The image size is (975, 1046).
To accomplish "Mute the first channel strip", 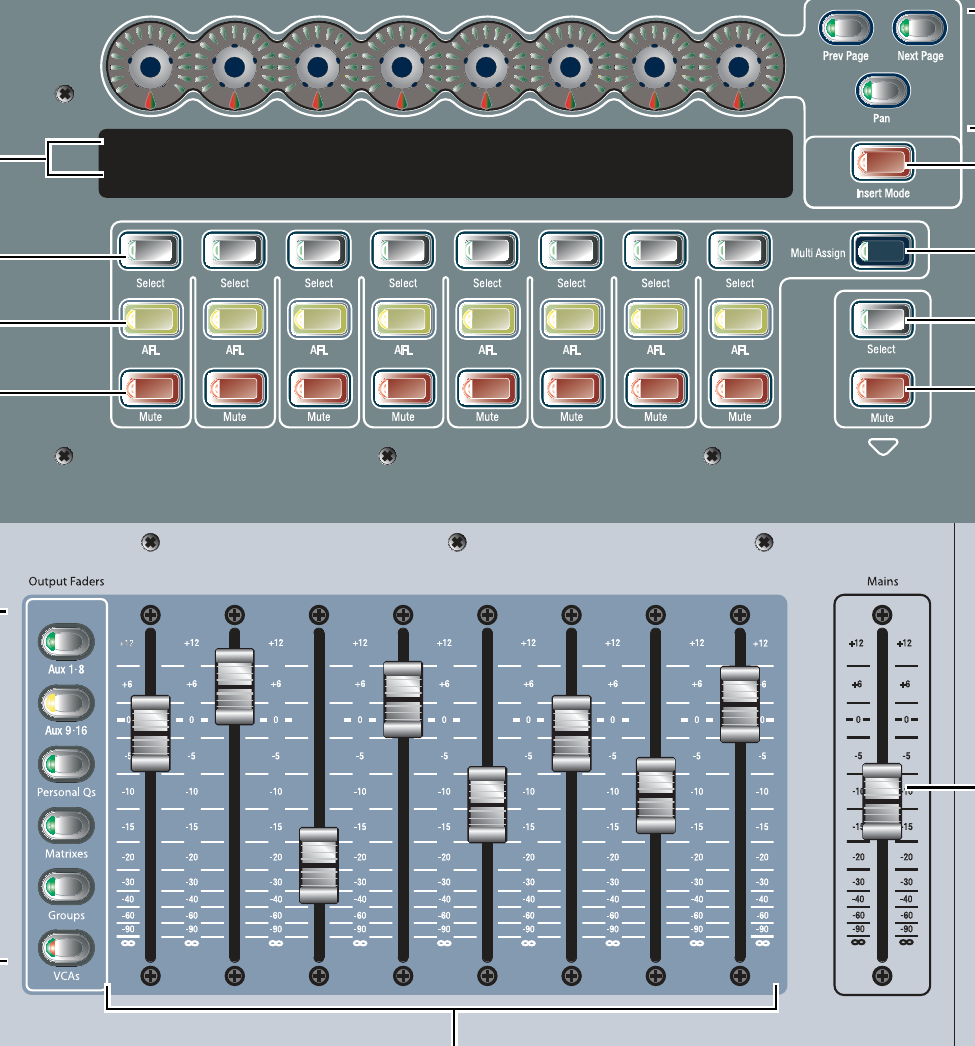I will (151, 388).
